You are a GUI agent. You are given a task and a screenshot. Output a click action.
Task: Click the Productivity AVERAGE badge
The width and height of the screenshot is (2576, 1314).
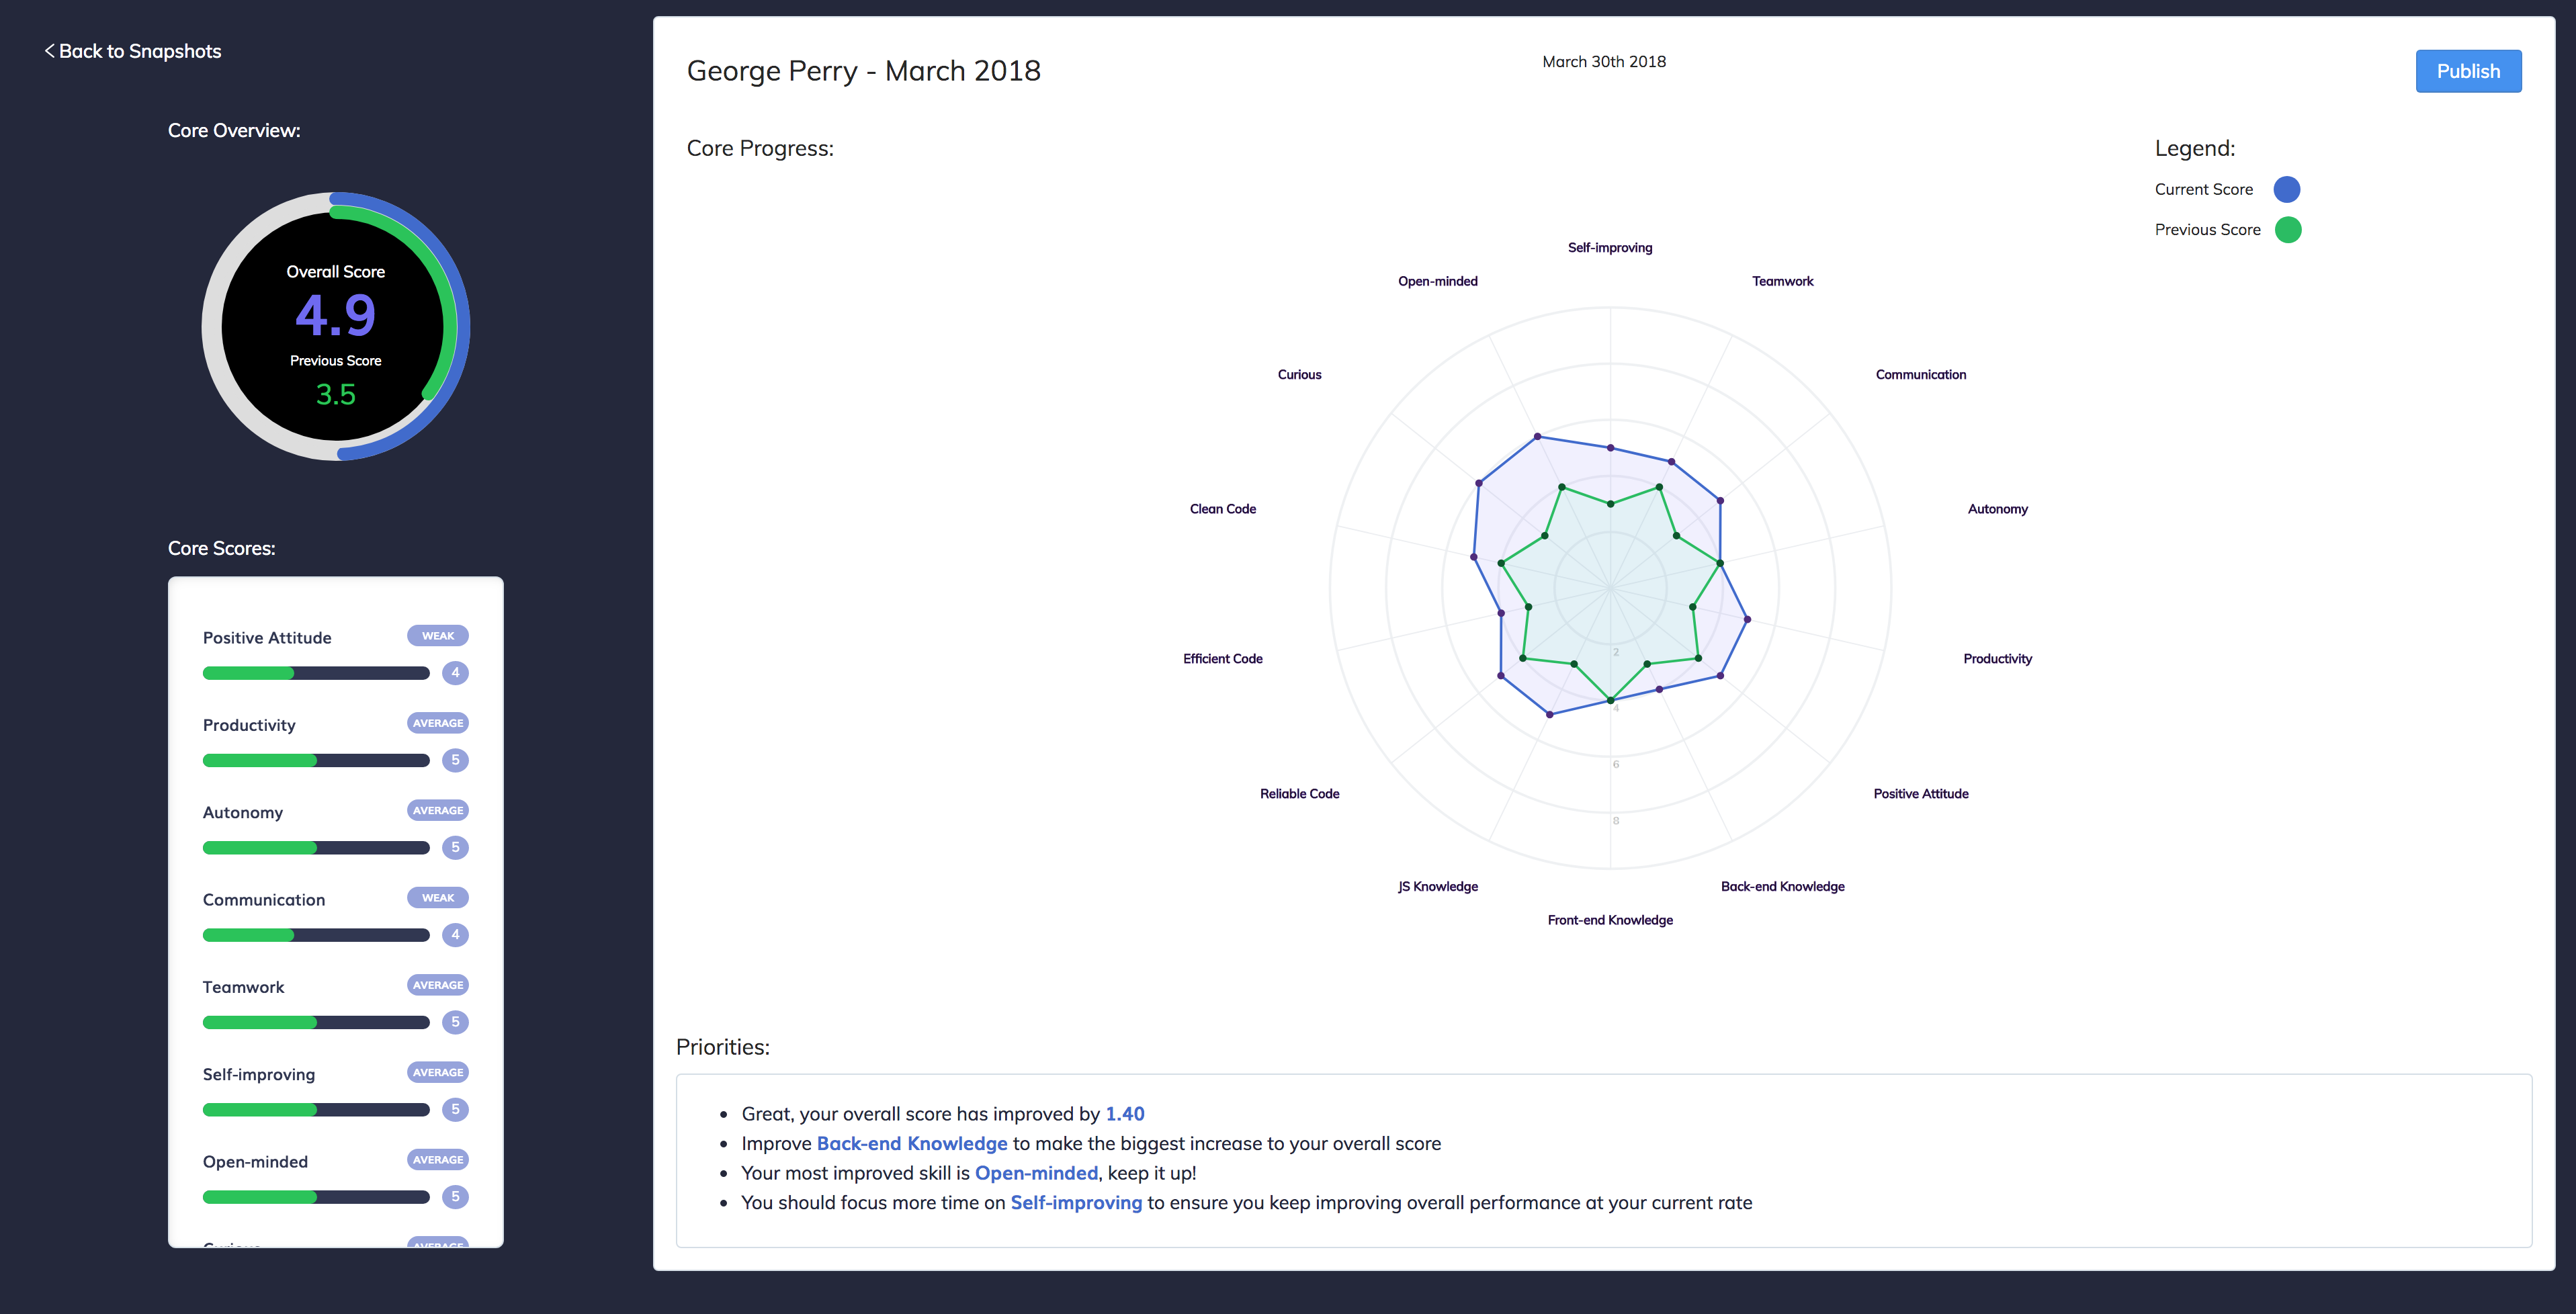tap(437, 723)
